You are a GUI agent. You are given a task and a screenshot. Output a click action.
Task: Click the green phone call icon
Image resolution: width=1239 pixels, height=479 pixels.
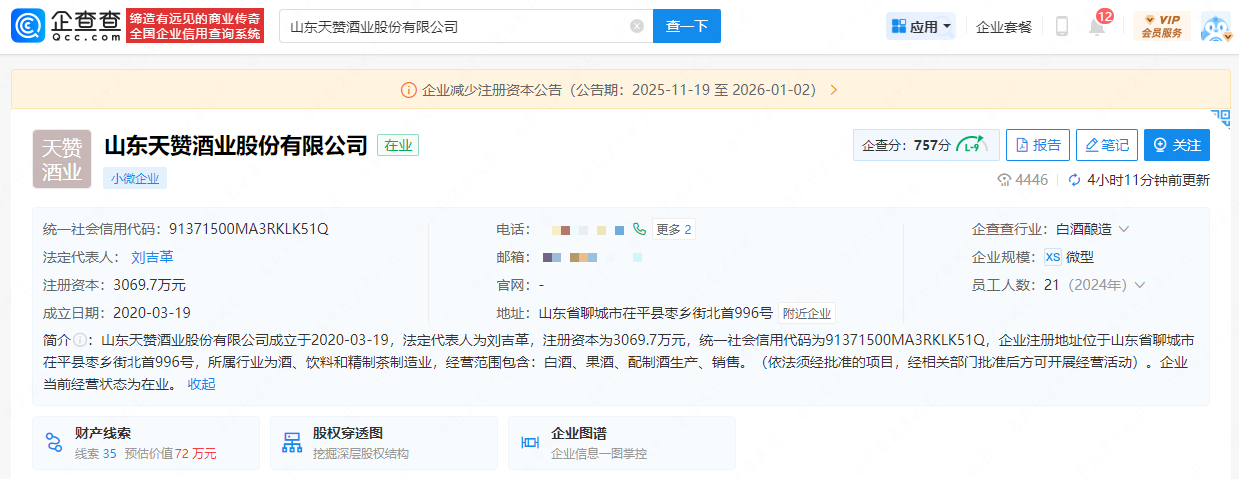[640, 229]
